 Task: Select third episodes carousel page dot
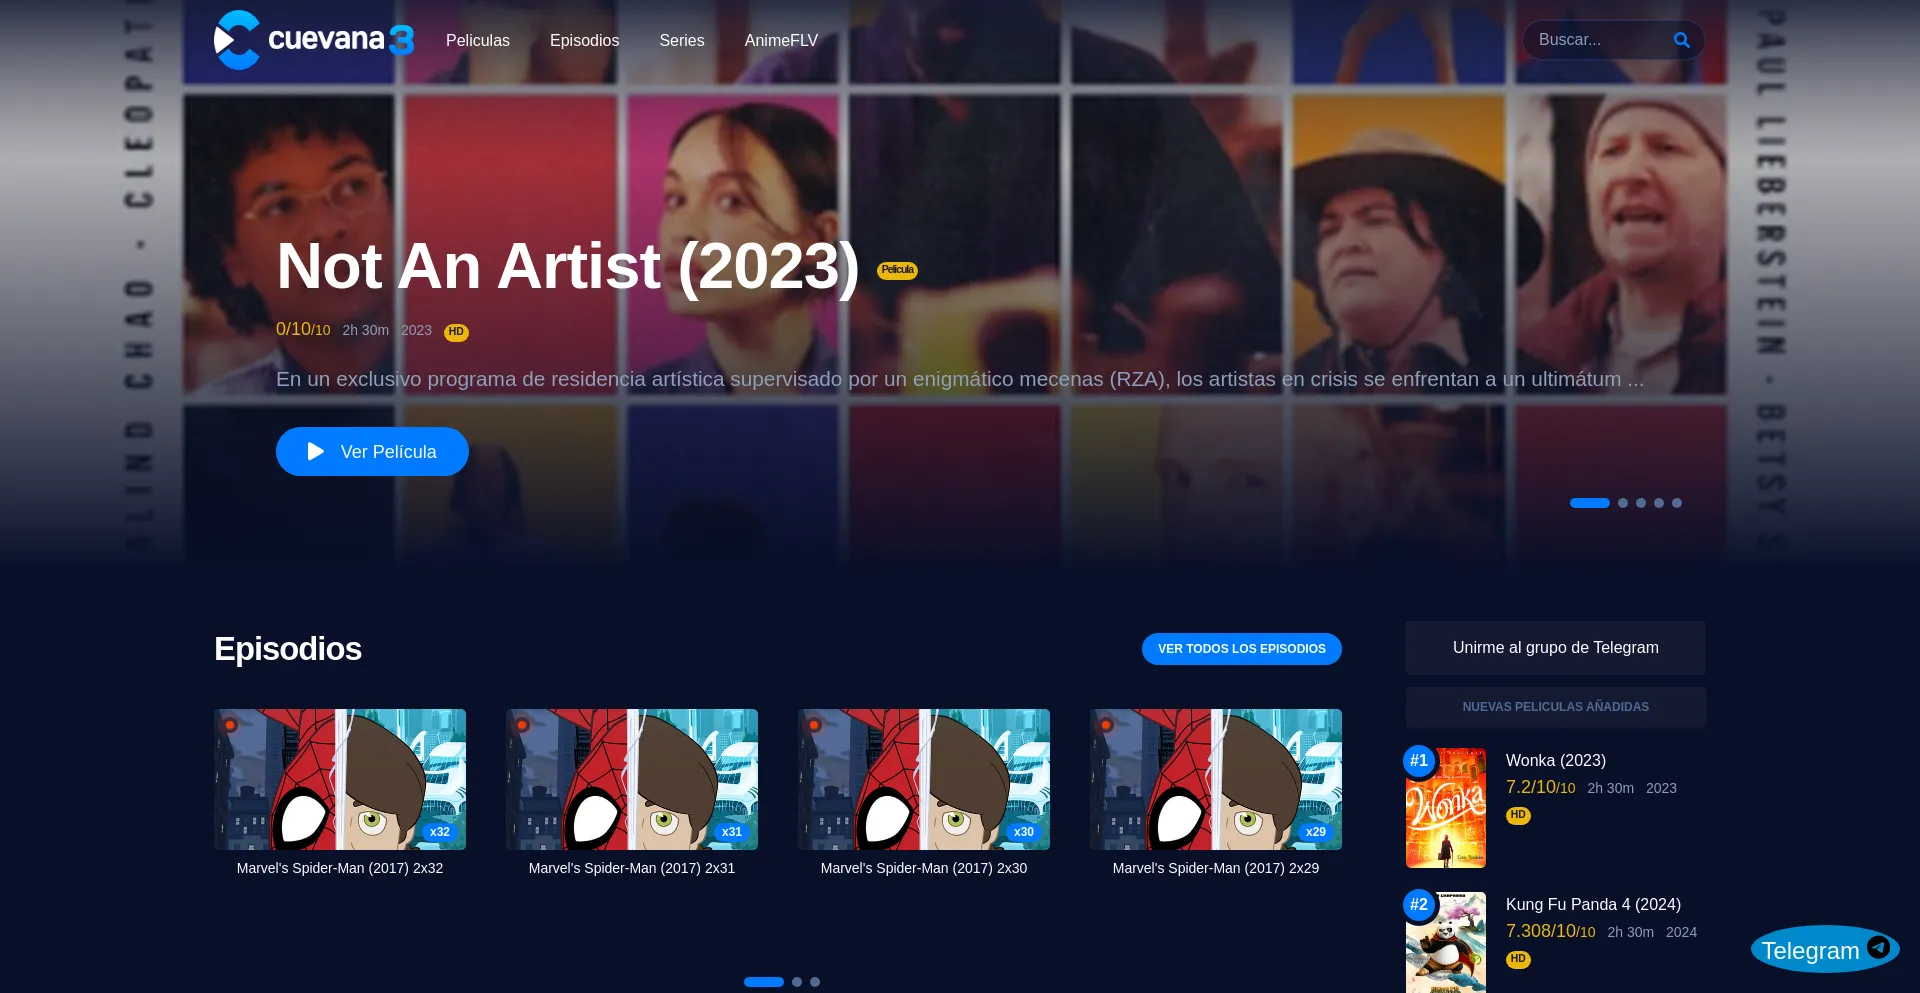click(815, 982)
